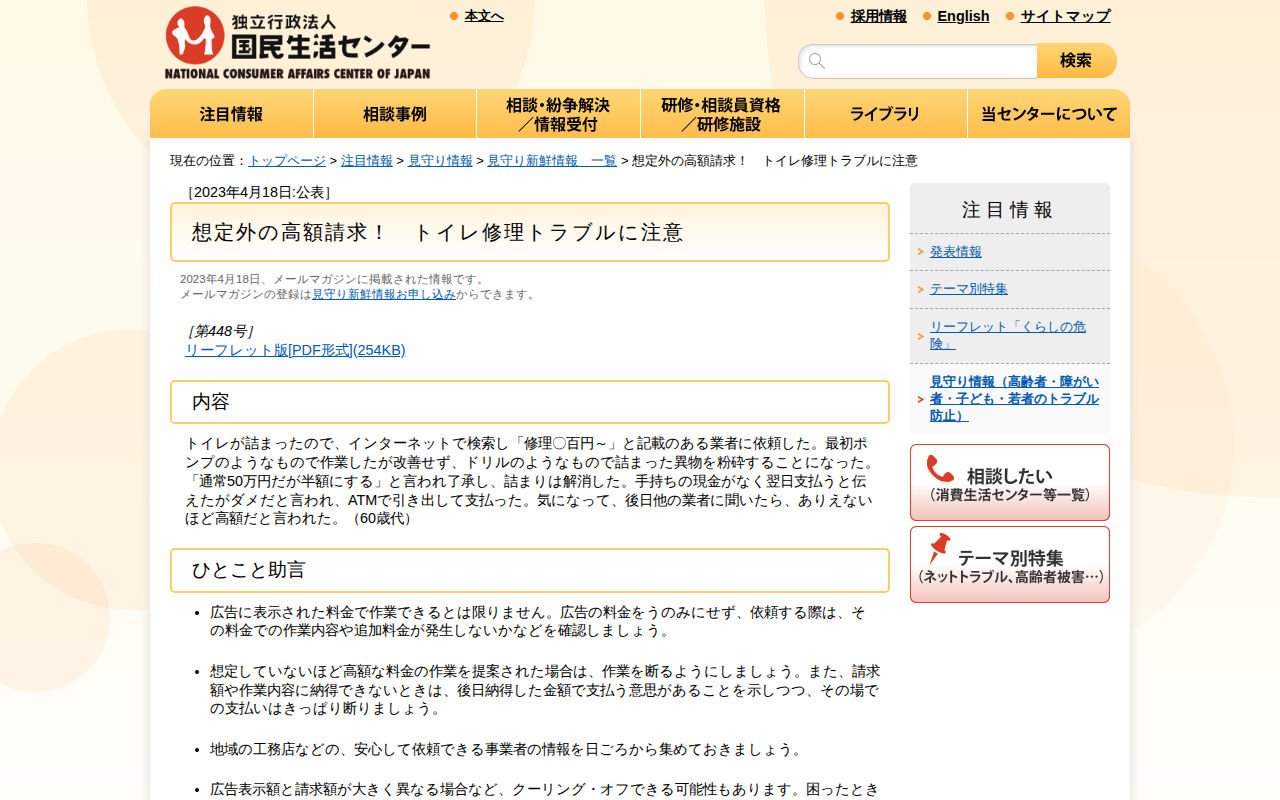Open the 採用情報 link

click(x=879, y=16)
